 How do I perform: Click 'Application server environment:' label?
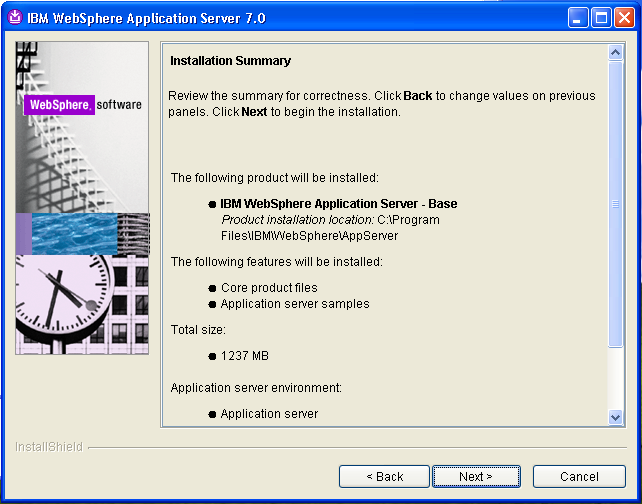click(256, 388)
